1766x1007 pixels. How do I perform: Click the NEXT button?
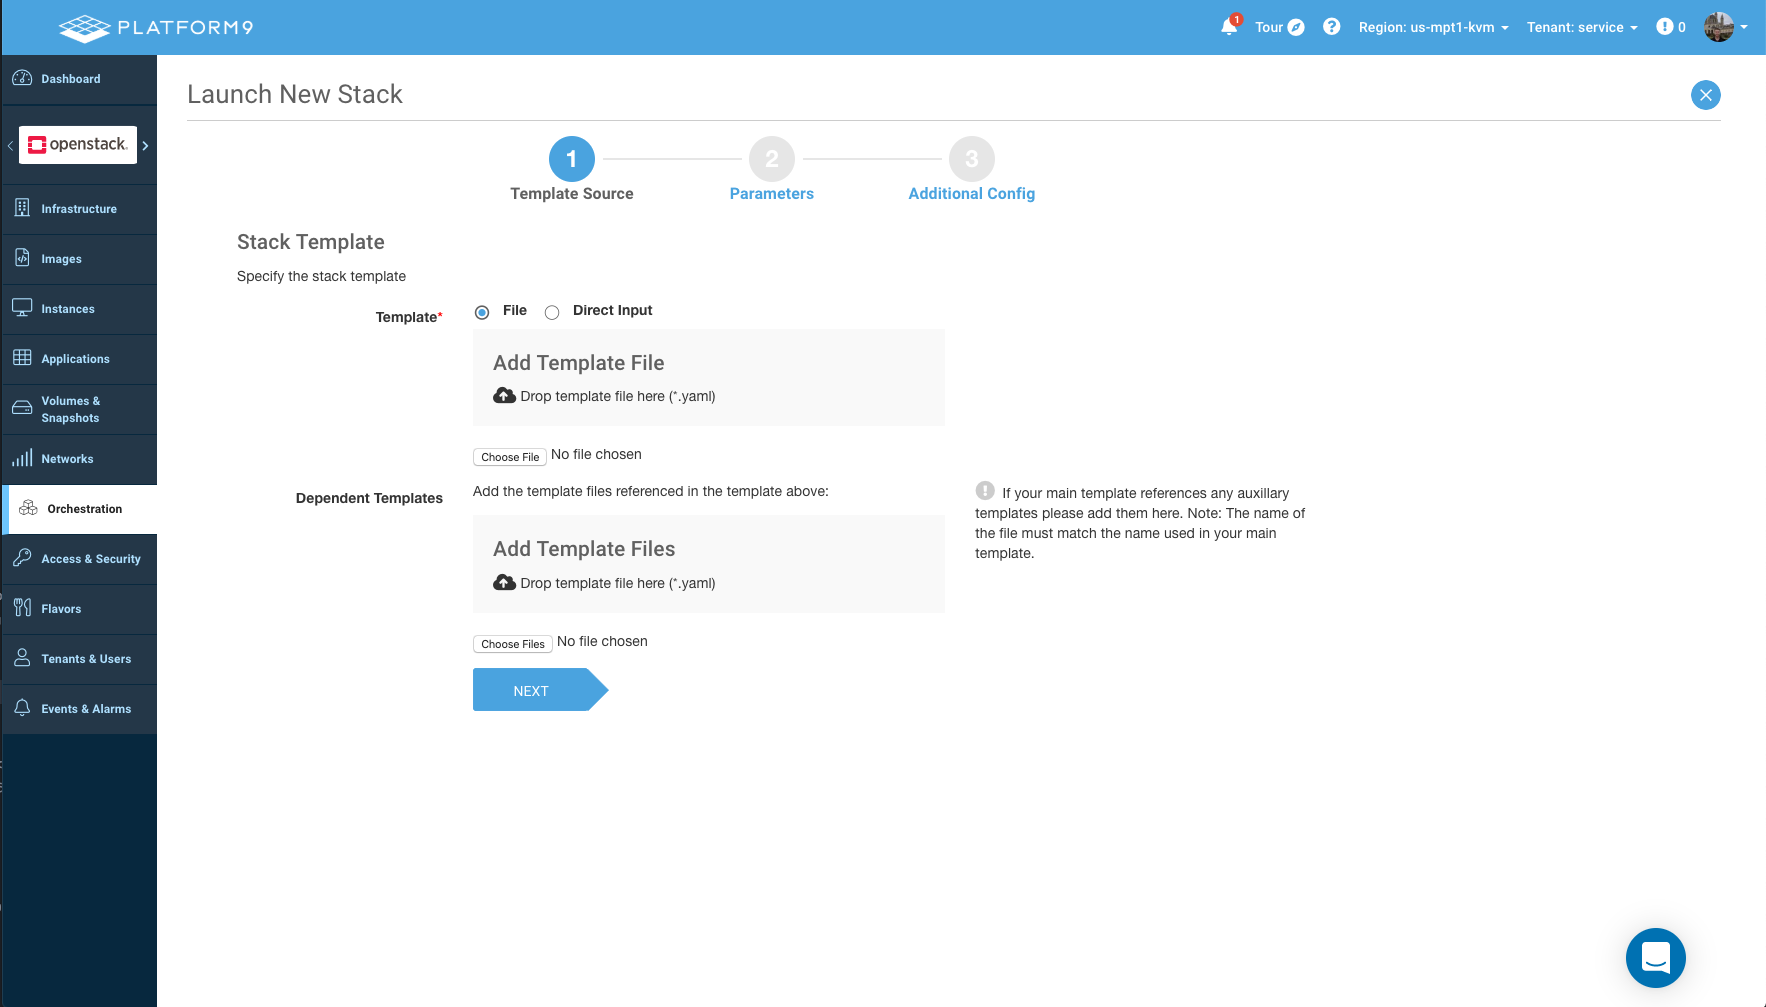click(532, 691)
